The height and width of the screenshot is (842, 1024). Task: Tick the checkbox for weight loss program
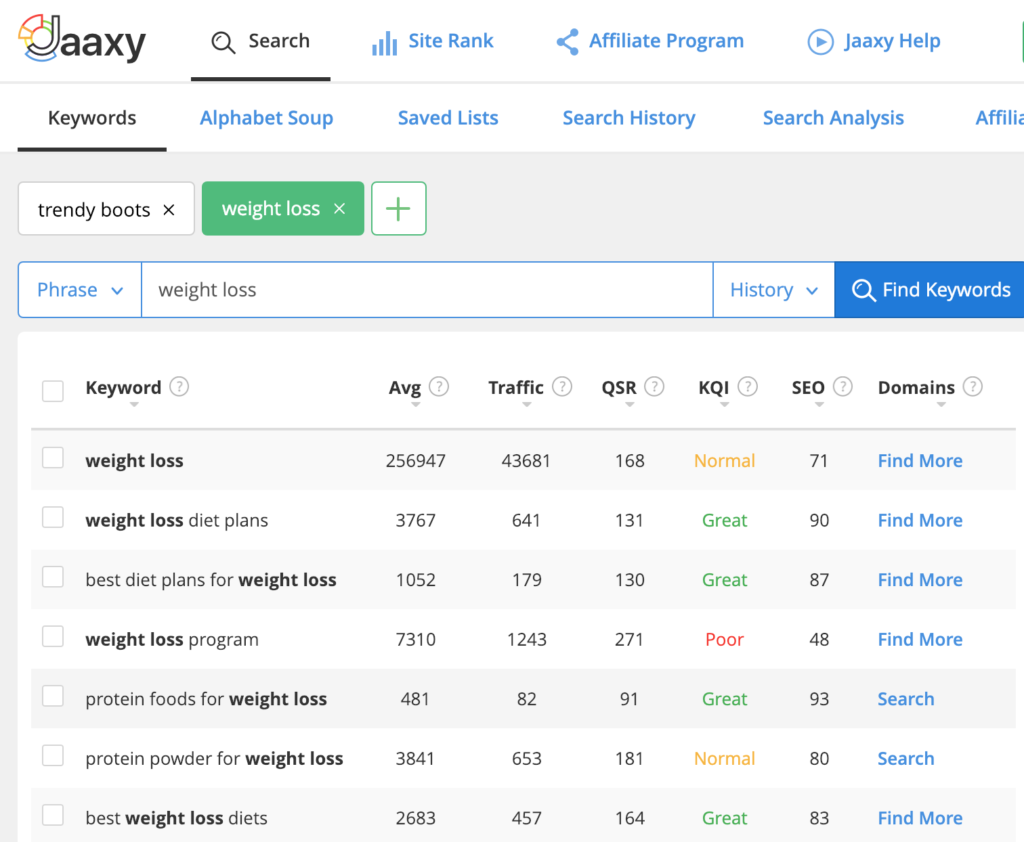coord(53,637)
